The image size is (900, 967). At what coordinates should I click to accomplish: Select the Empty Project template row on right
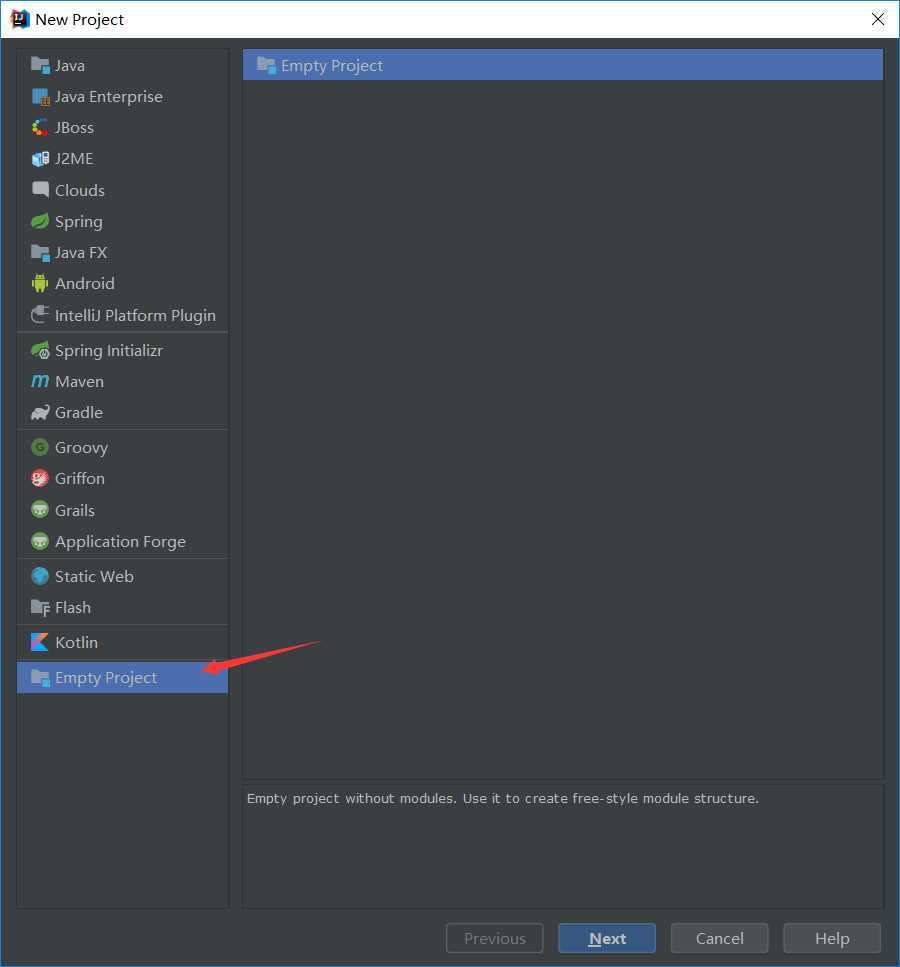click(563, 65)
